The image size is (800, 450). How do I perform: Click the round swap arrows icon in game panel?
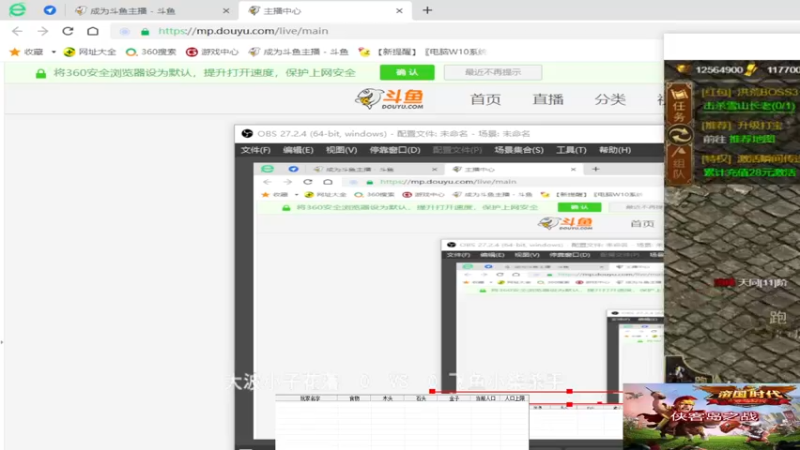tap(680, 135)
